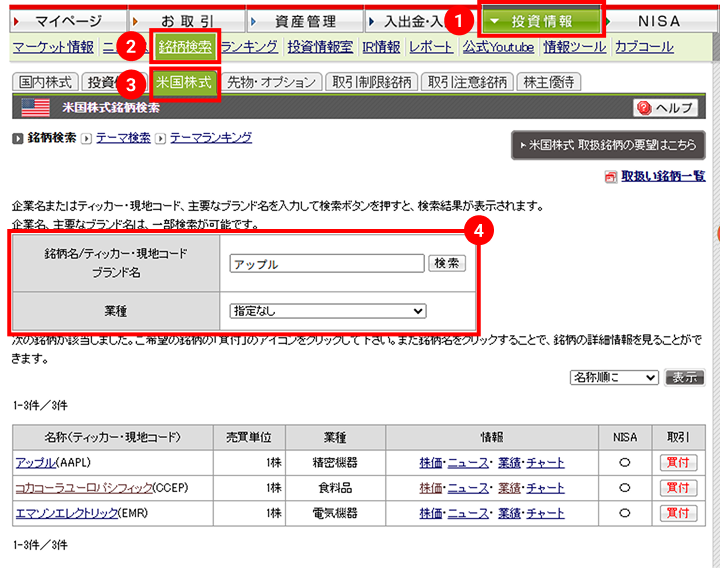Open the テーマランキング link
The height and width of the screenshot is (568, 720).
[x=211, y=138]
